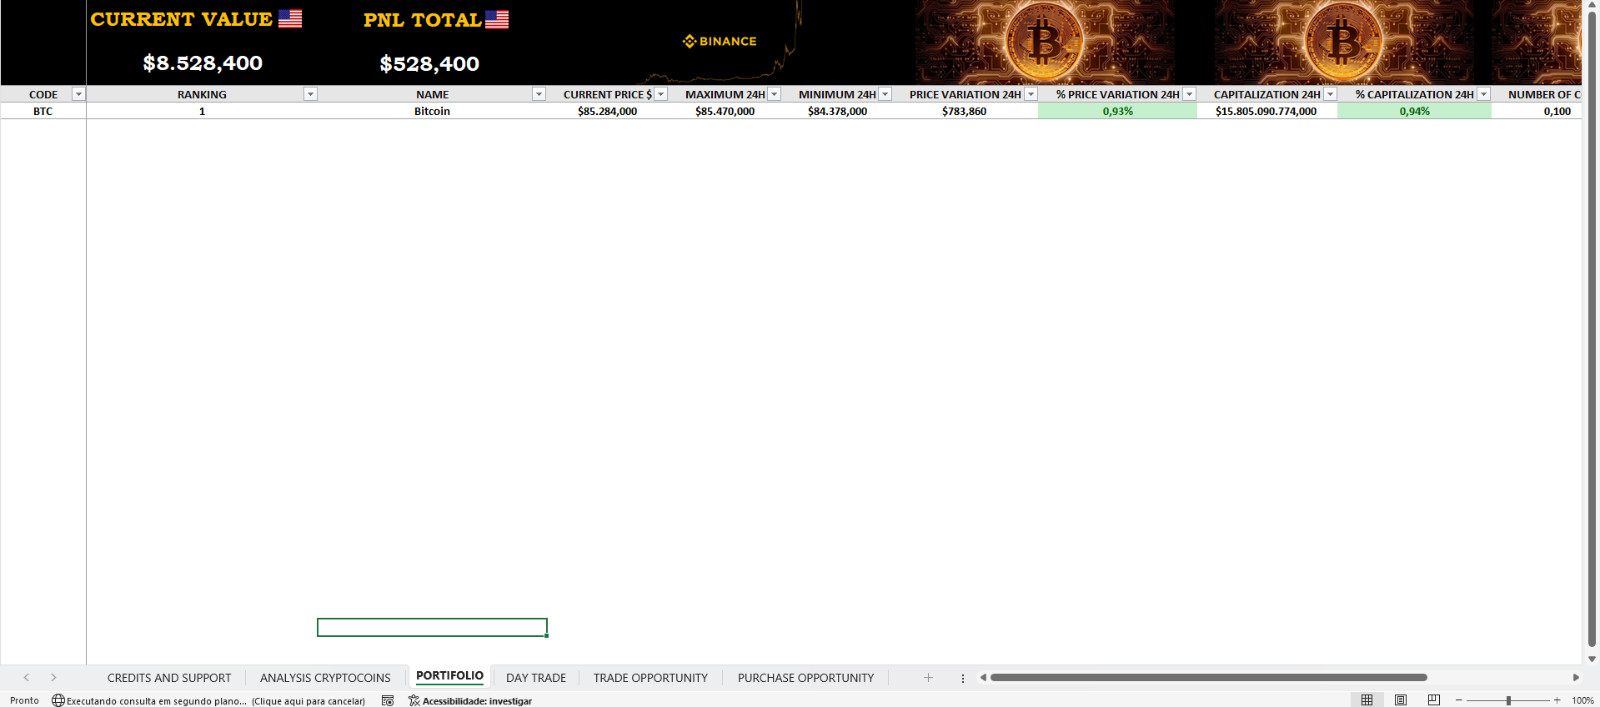1600x707 pixels.
Task: Click the horizontal scrollbar left arrow
Action: click(x=983, y=678)
